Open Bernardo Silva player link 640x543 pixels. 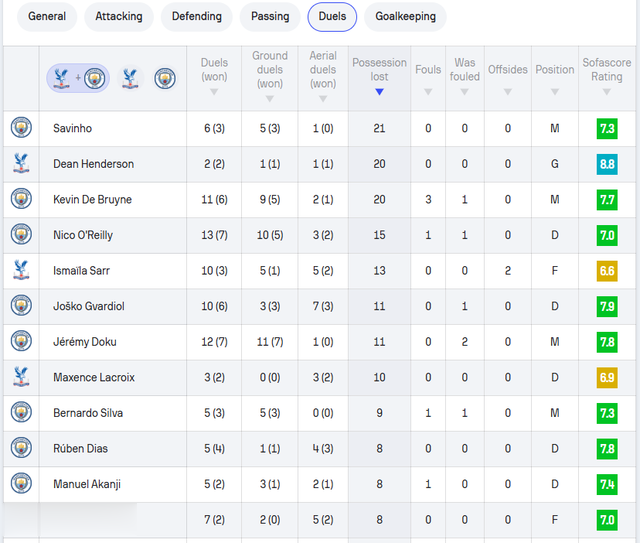click(x=88, y=413)
